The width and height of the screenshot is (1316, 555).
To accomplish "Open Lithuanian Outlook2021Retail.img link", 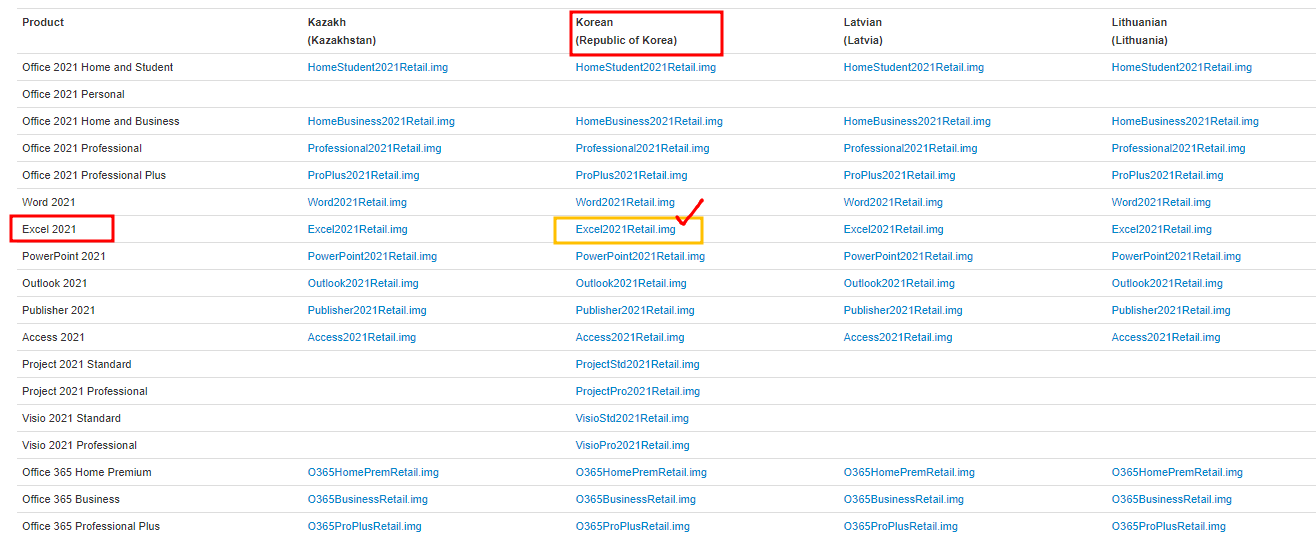I will pyautogui.click(x=1167, y=283).
